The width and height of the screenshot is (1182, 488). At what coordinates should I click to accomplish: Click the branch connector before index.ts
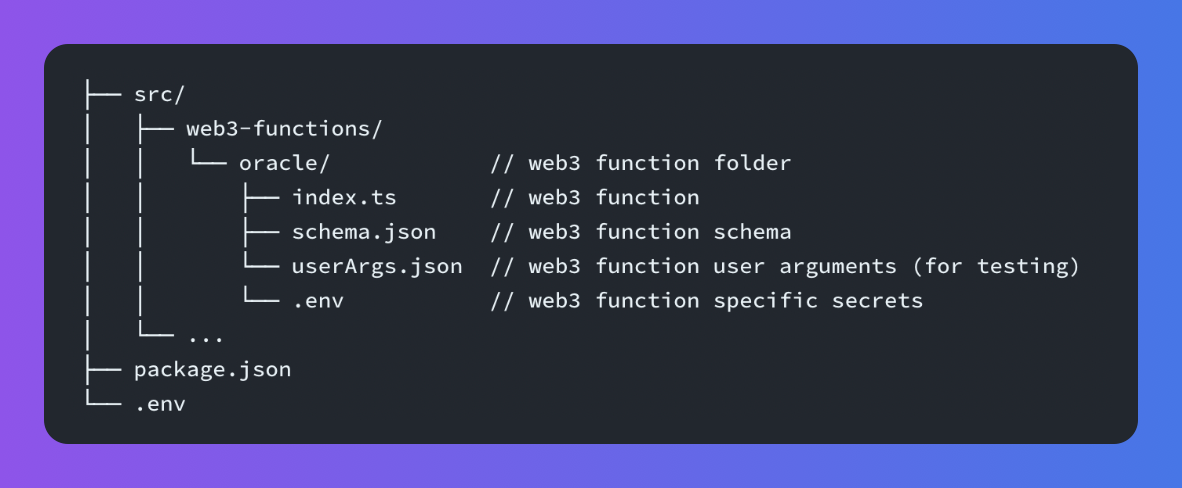tap(260, 198)
